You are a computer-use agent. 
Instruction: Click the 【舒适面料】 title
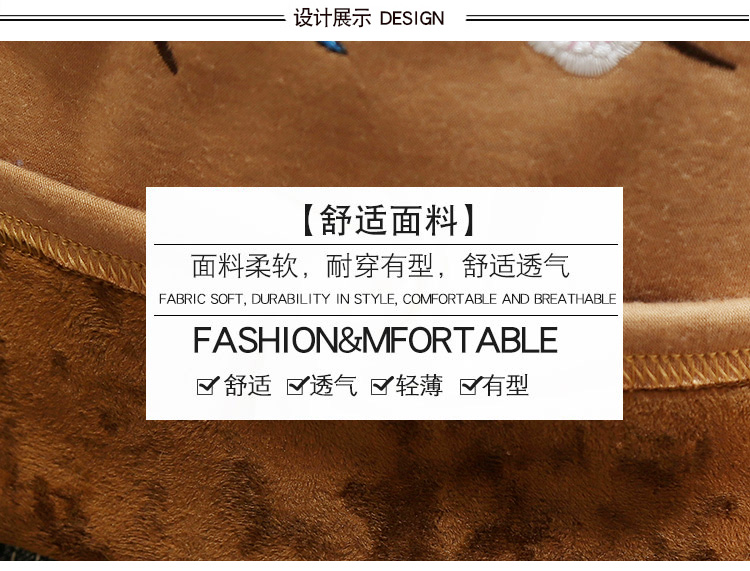pos(389,220)
